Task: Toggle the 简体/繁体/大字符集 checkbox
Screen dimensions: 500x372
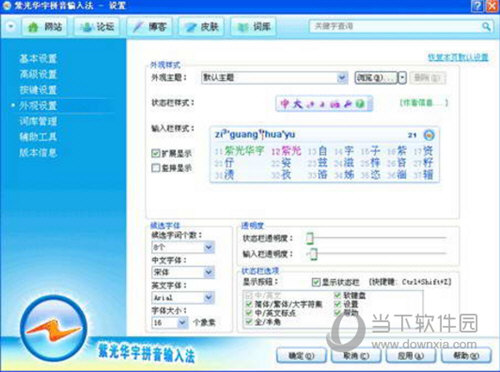Action: 249,304
